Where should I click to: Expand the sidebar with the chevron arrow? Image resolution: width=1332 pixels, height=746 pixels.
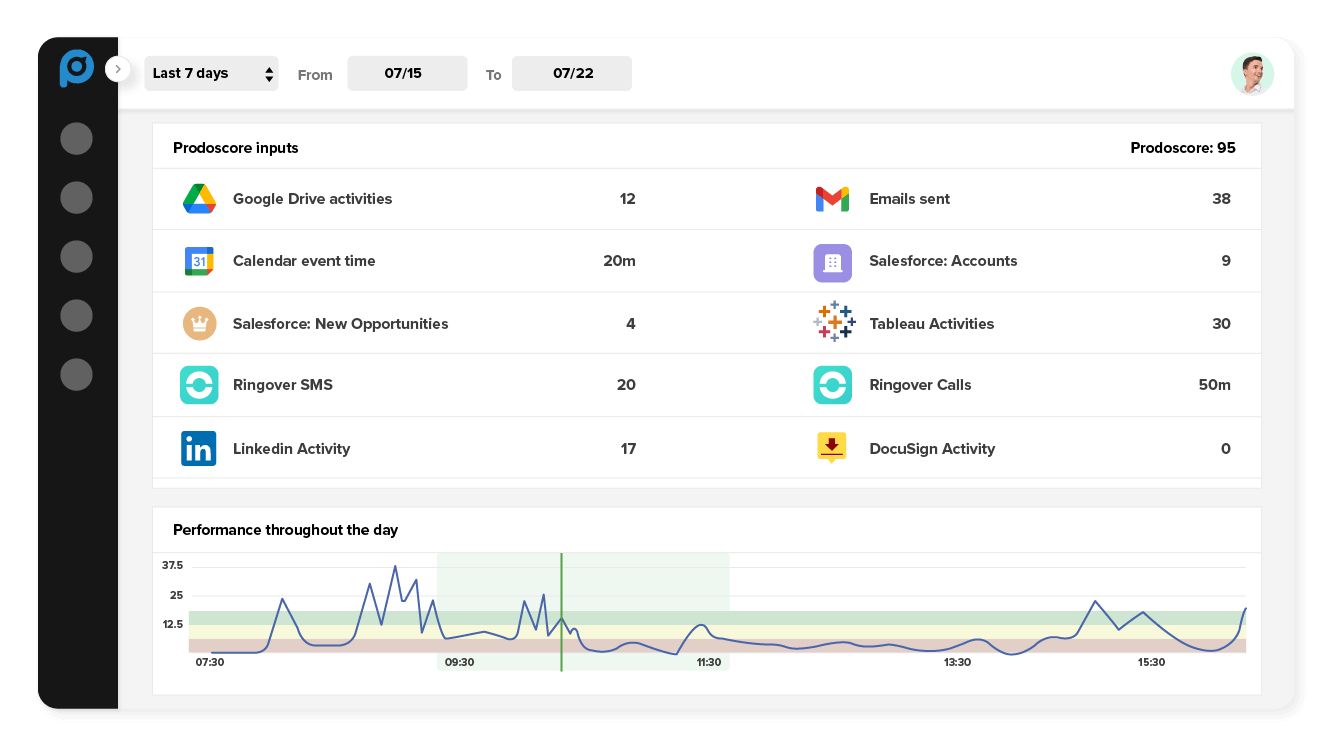click(x=118, y=69)
